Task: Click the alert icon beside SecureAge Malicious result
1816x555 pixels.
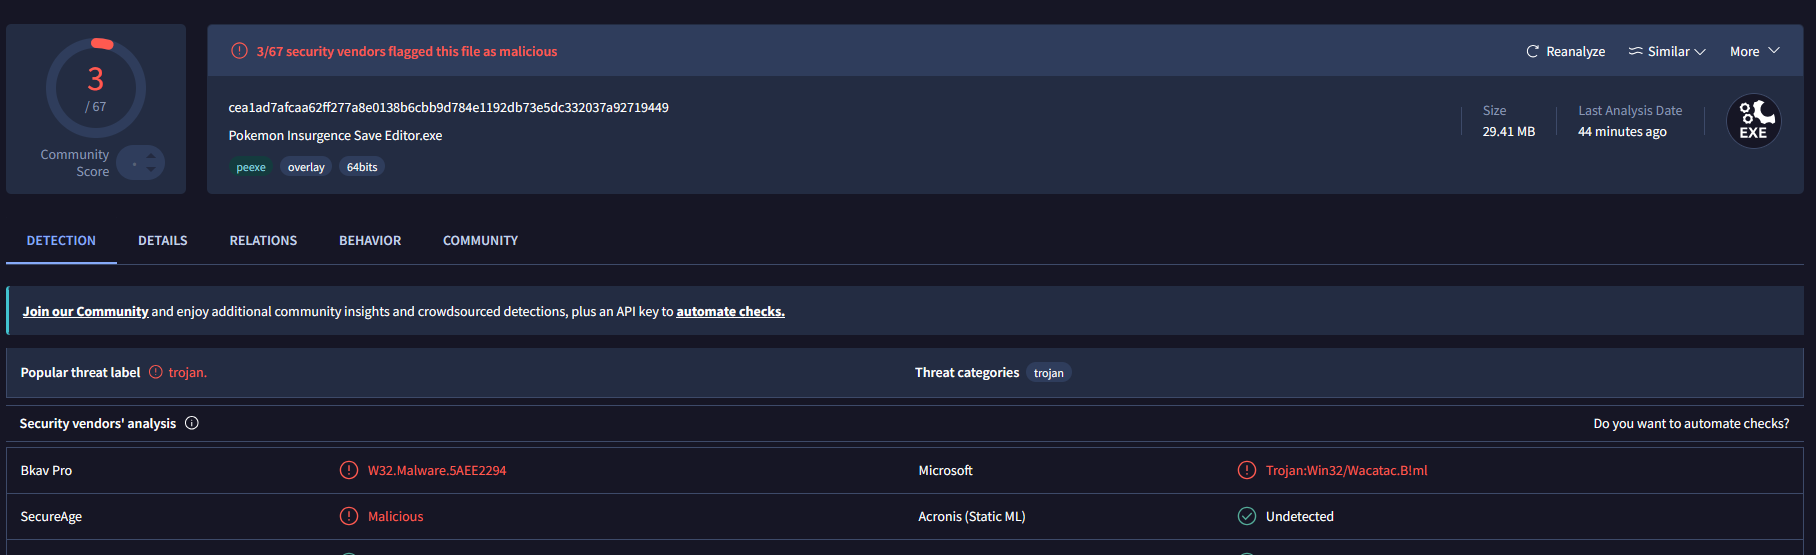Action: pyautogui.click(x=349, y=516)
